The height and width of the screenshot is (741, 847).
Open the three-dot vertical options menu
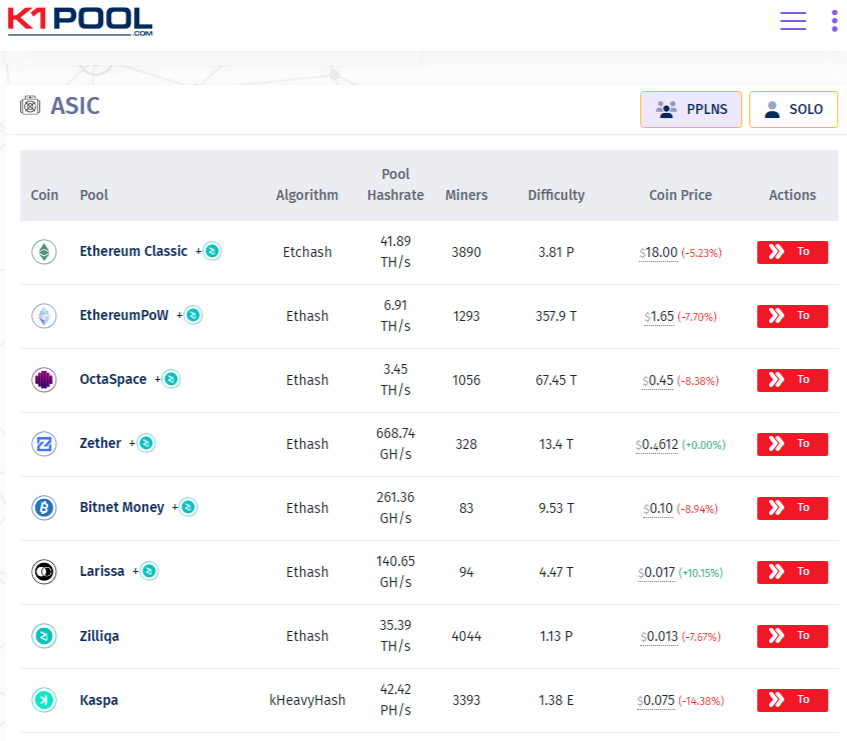pyautogui.click(x=834, y=21)
